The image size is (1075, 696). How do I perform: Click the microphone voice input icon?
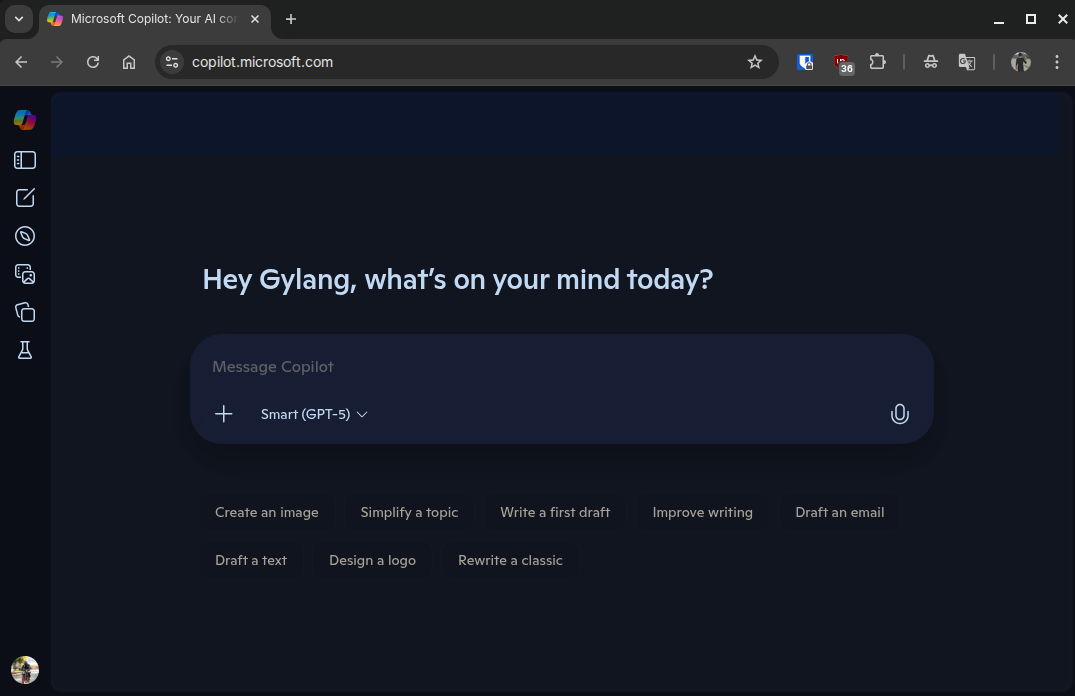[899, 414]
